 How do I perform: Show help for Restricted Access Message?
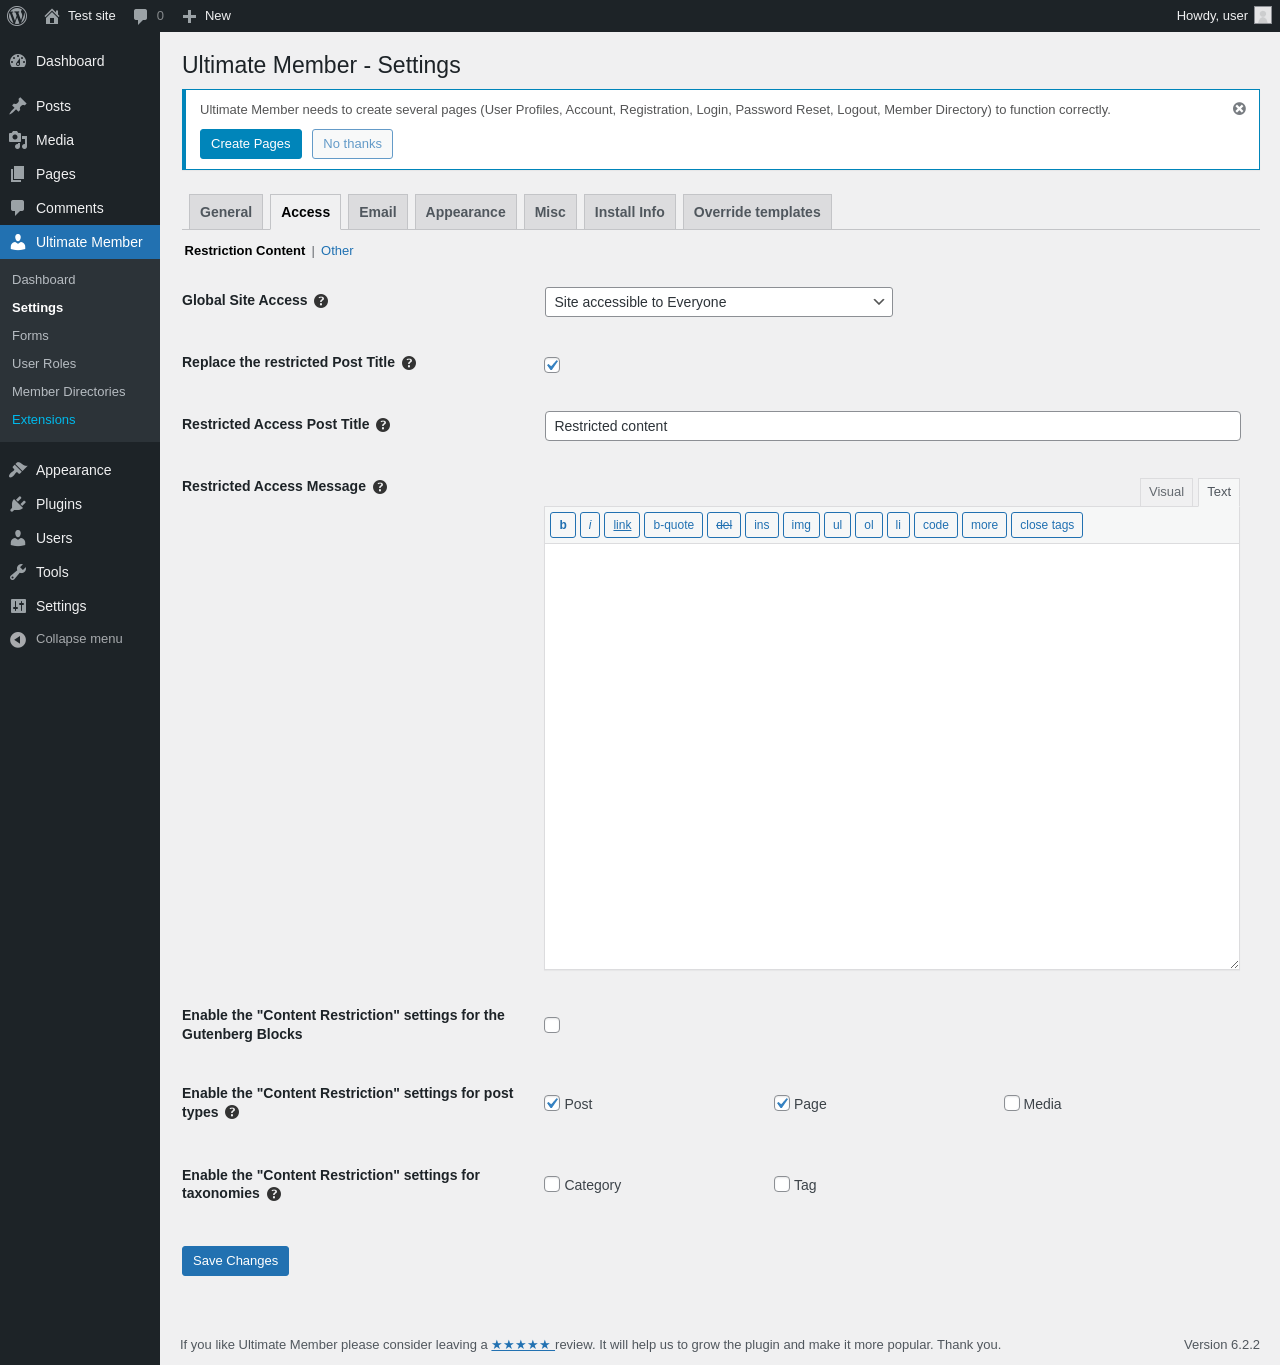click(380, 487)
